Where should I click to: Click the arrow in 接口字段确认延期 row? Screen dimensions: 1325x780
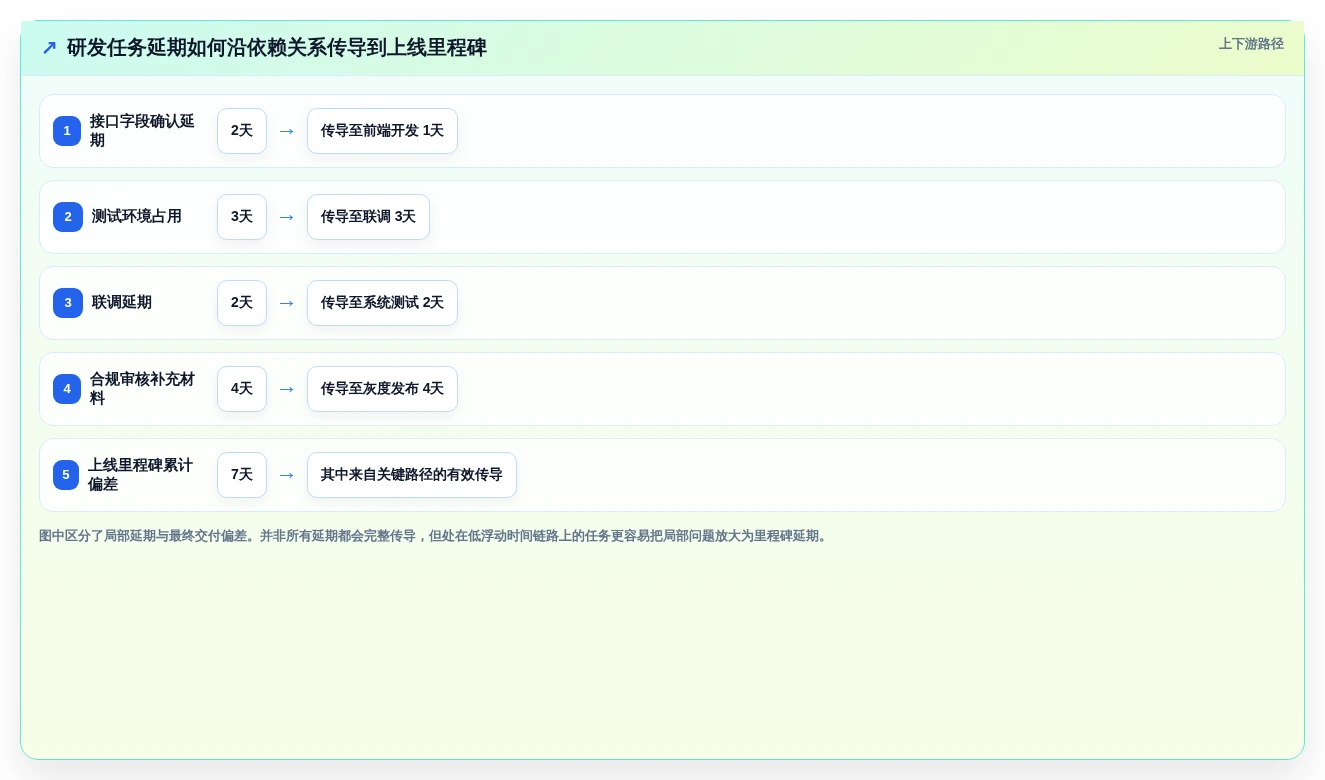click(287, 131)
